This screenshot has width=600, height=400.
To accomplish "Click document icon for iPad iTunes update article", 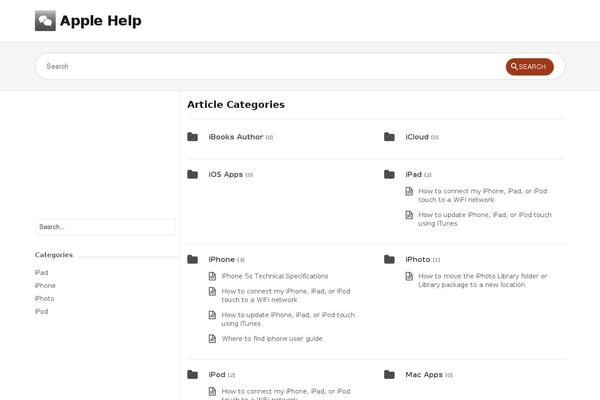I will pos(409,215).
